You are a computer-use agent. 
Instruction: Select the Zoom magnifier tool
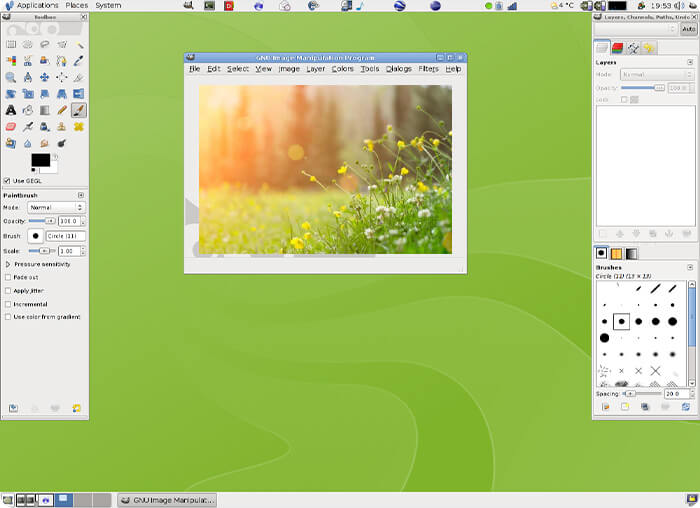(x=11, y=77)
